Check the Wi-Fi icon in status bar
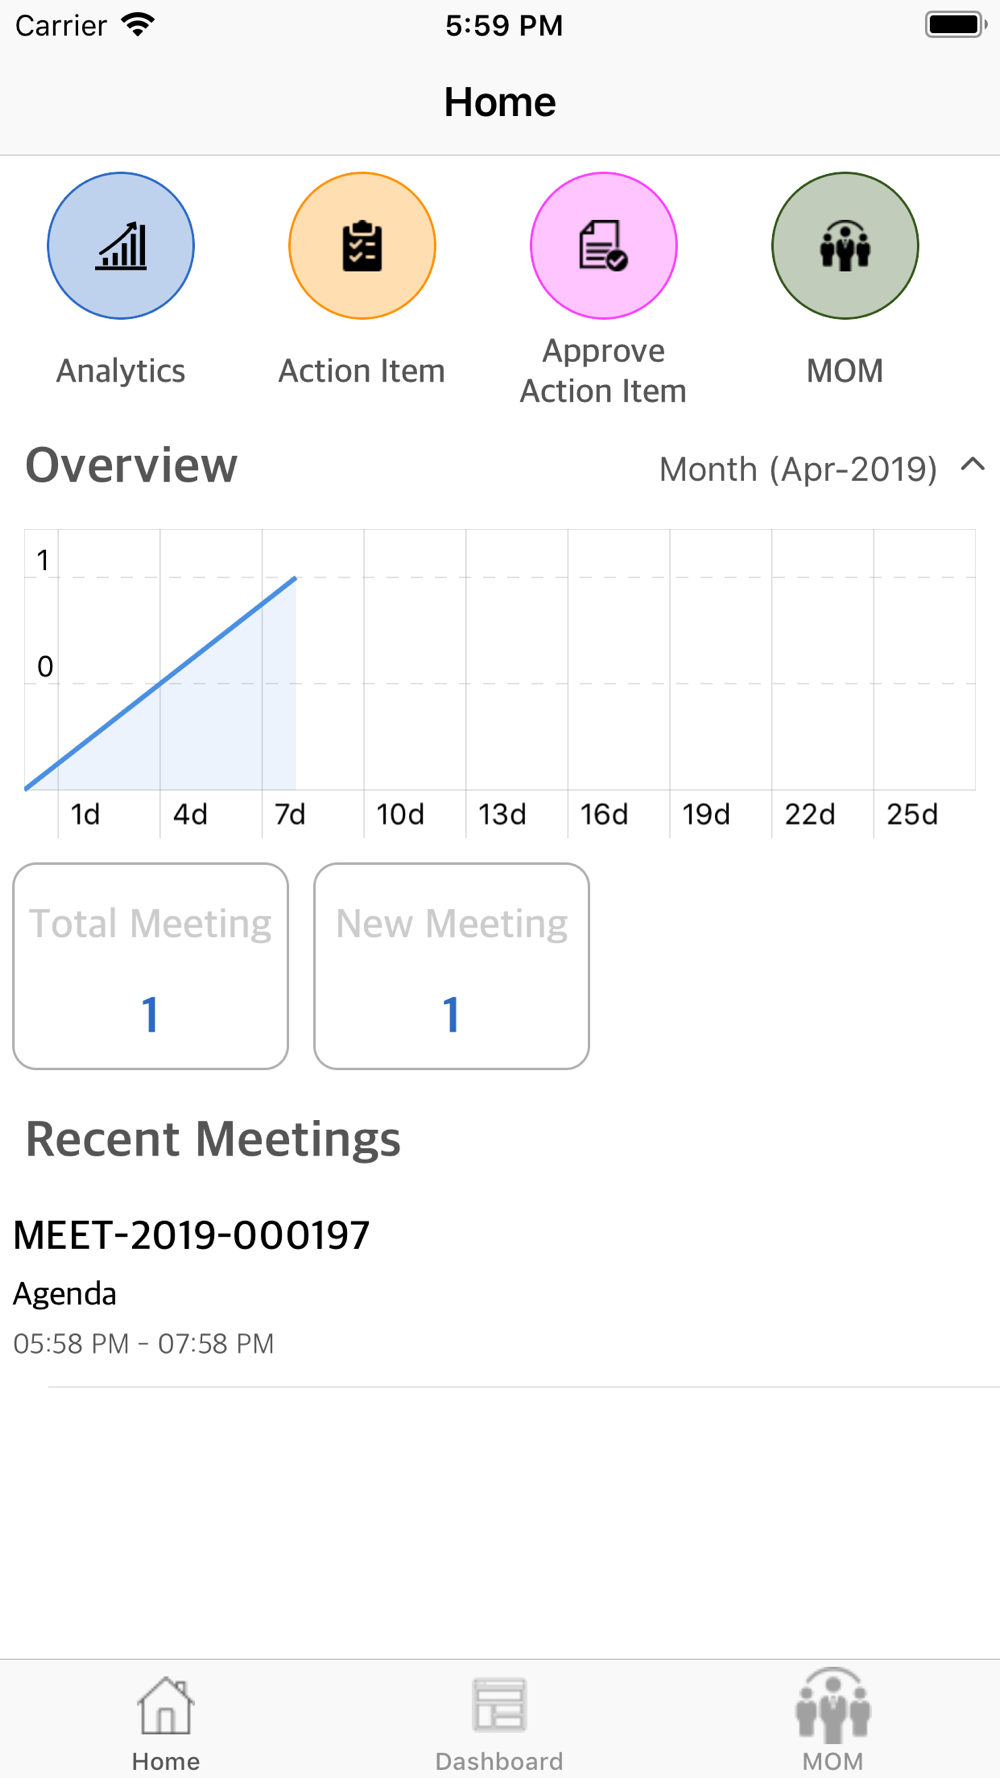The height and width of the screenshot is (1778, 1000). pos(138,25)
